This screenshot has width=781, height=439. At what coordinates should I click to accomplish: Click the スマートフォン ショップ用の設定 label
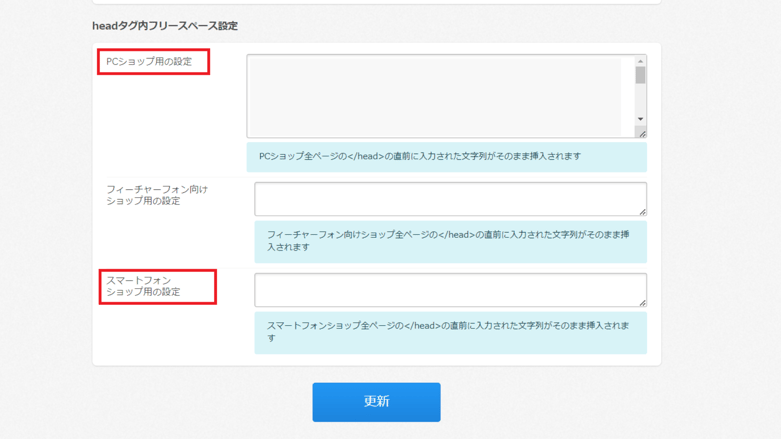pyautogui.click(x=143, y=286)
